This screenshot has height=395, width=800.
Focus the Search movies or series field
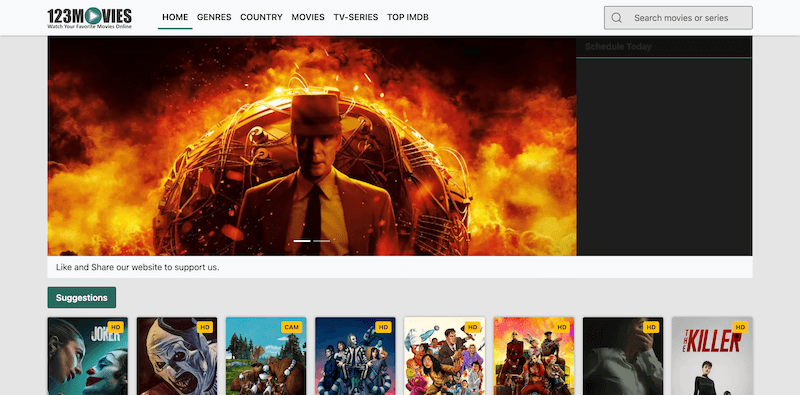(678, 18)
